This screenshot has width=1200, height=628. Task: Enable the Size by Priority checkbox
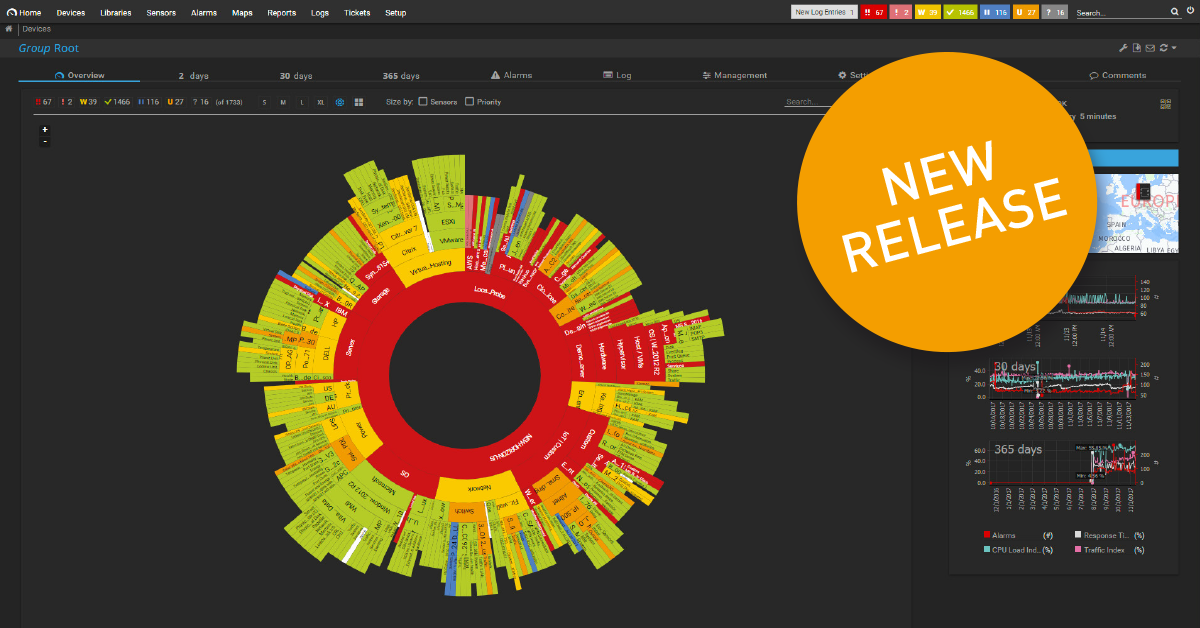470,102
